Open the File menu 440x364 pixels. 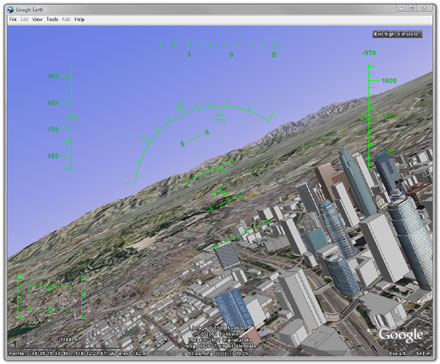(13, 19)
